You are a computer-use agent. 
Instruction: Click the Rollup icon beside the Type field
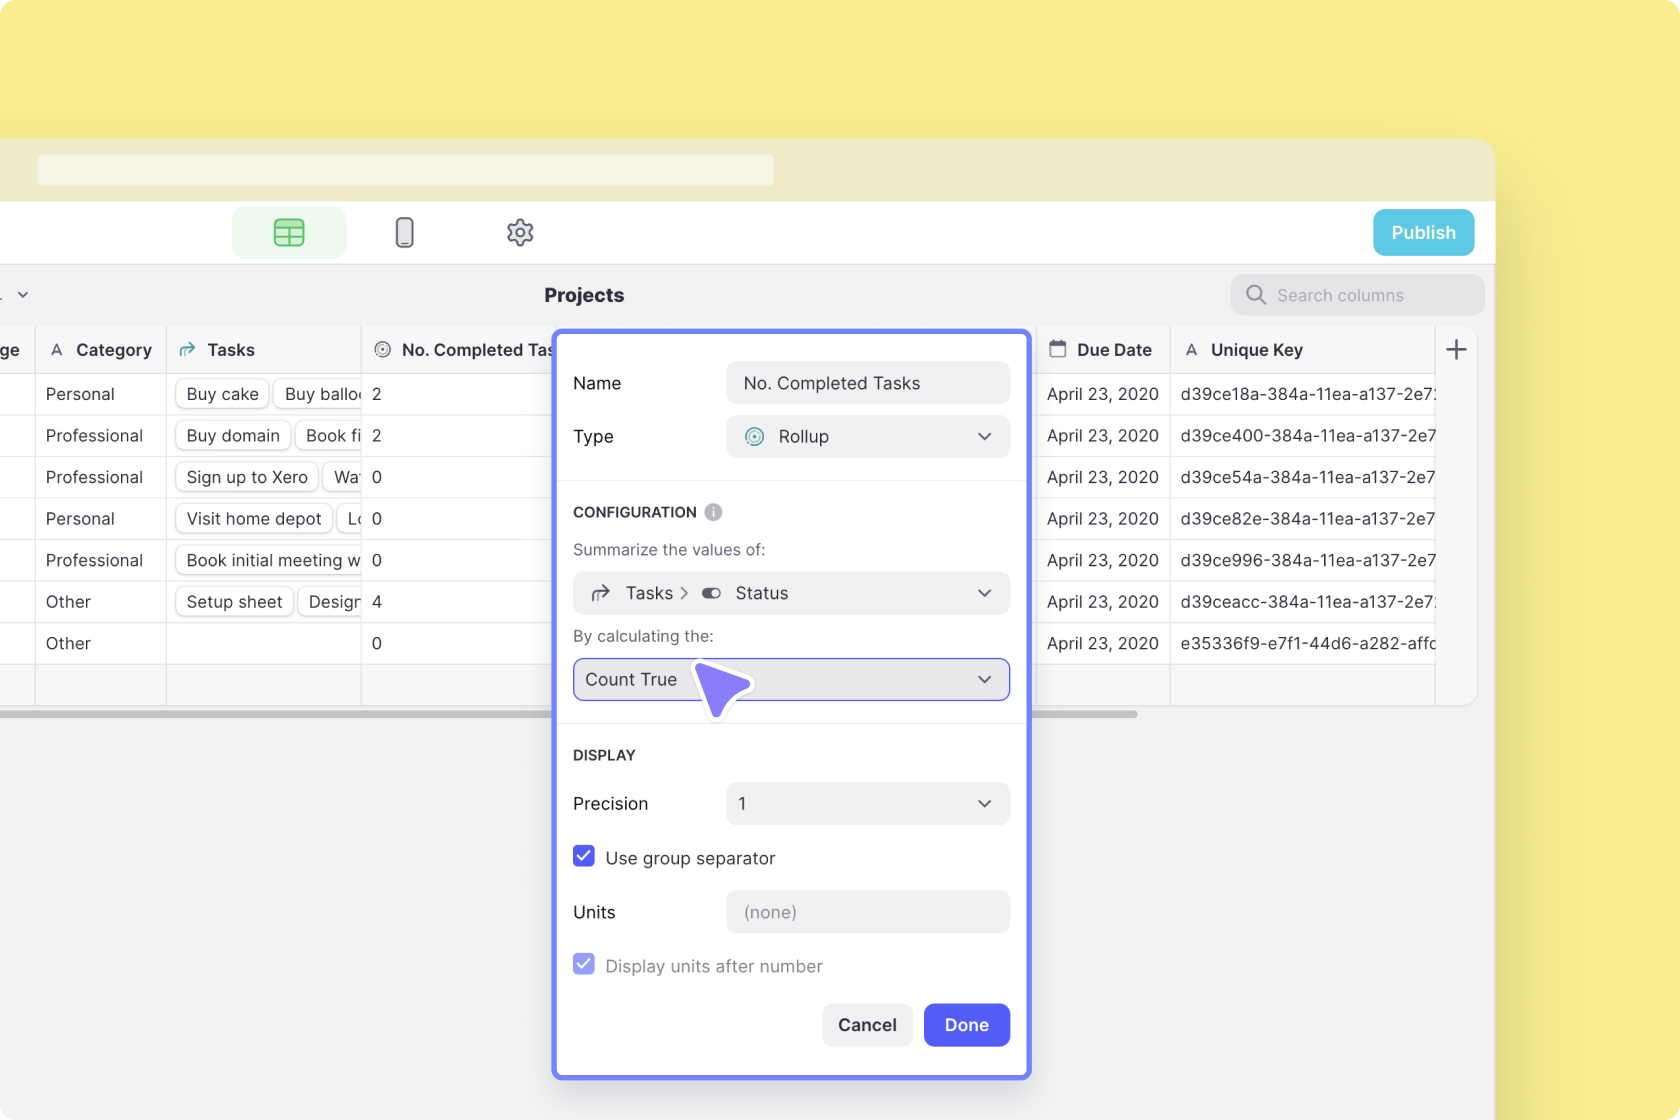pos(756,437)
